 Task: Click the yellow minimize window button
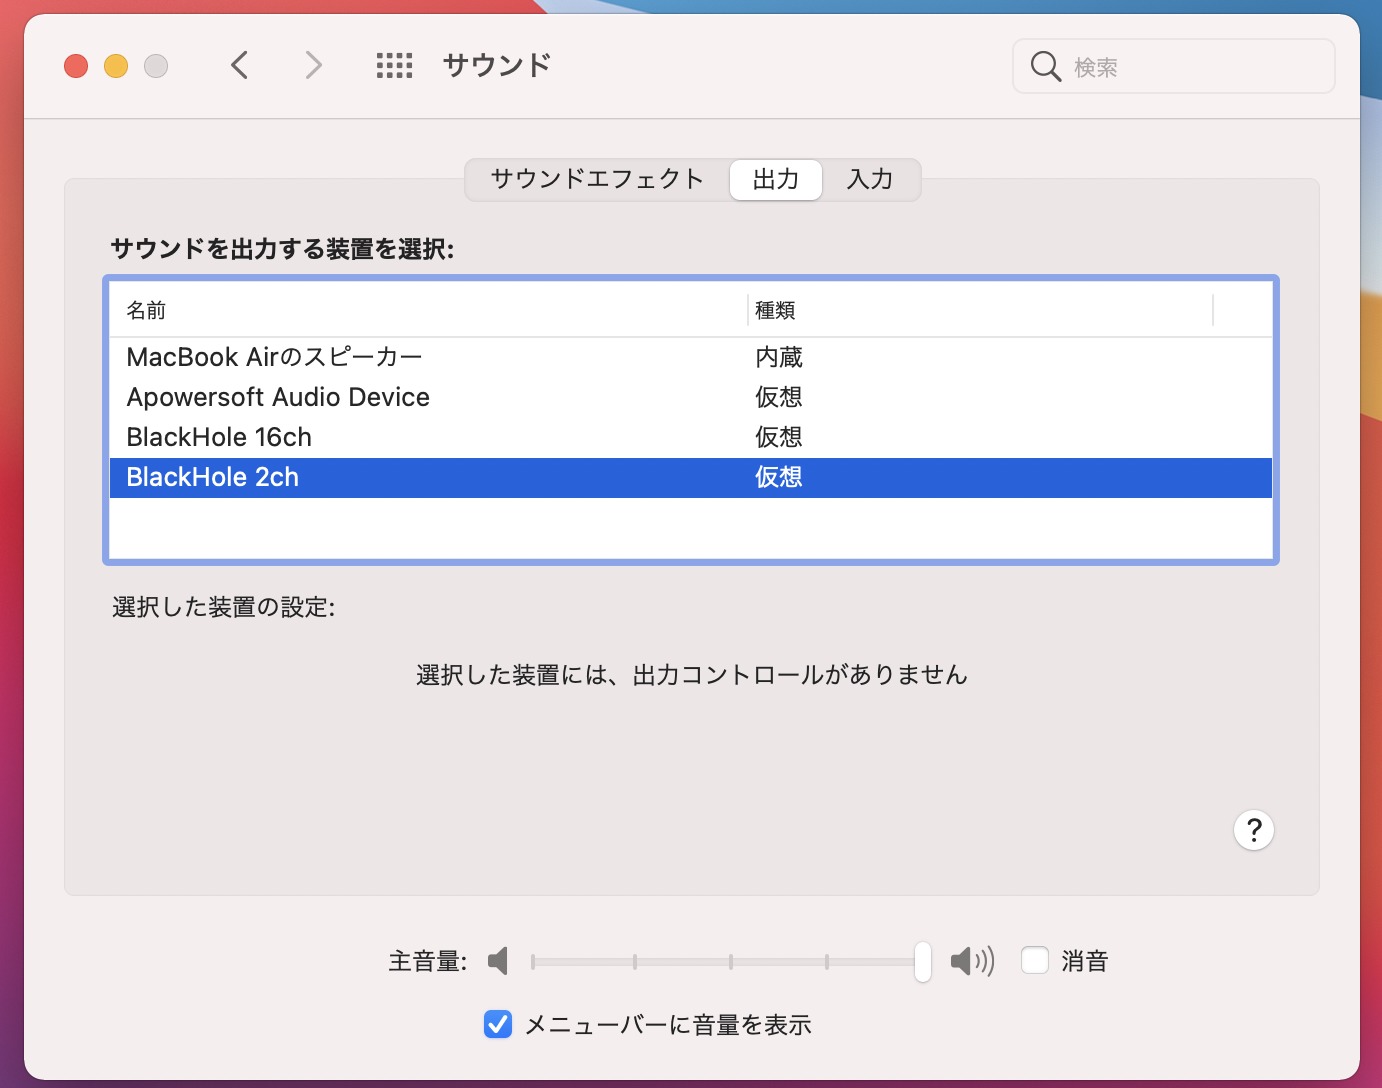coord(116,66)
